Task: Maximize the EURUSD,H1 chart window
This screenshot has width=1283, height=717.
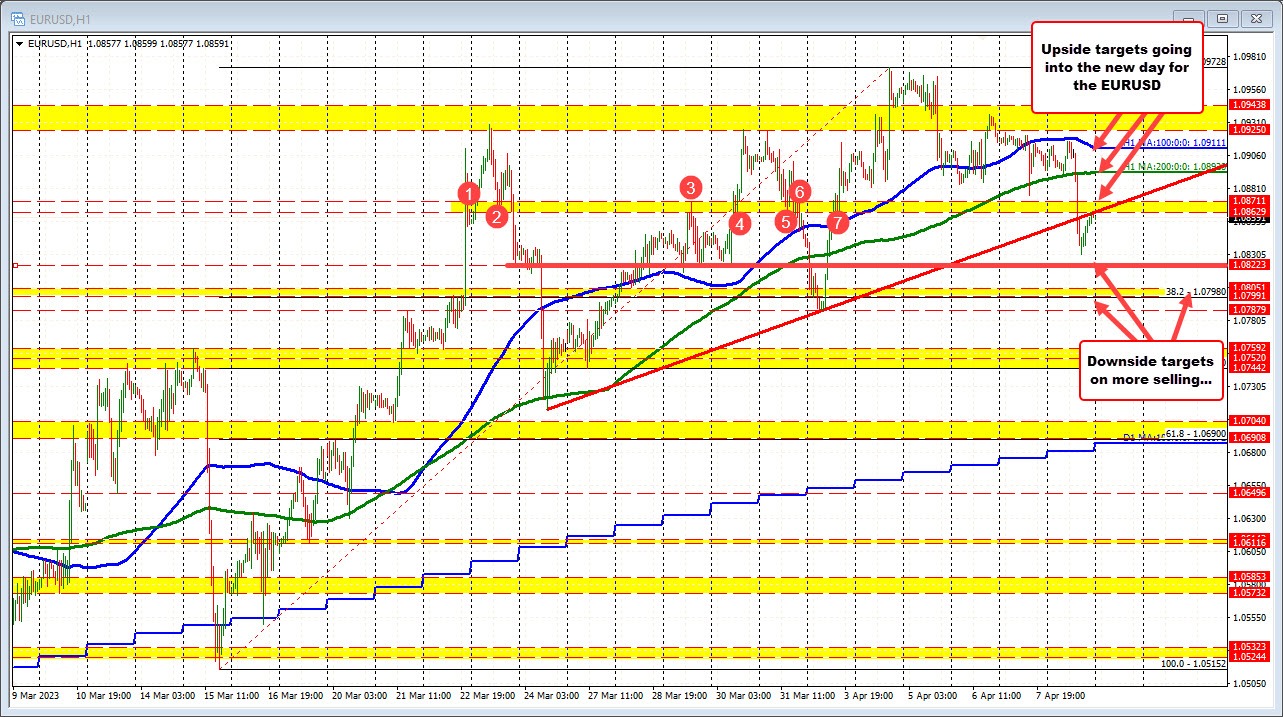Action: click(1224, 17)
